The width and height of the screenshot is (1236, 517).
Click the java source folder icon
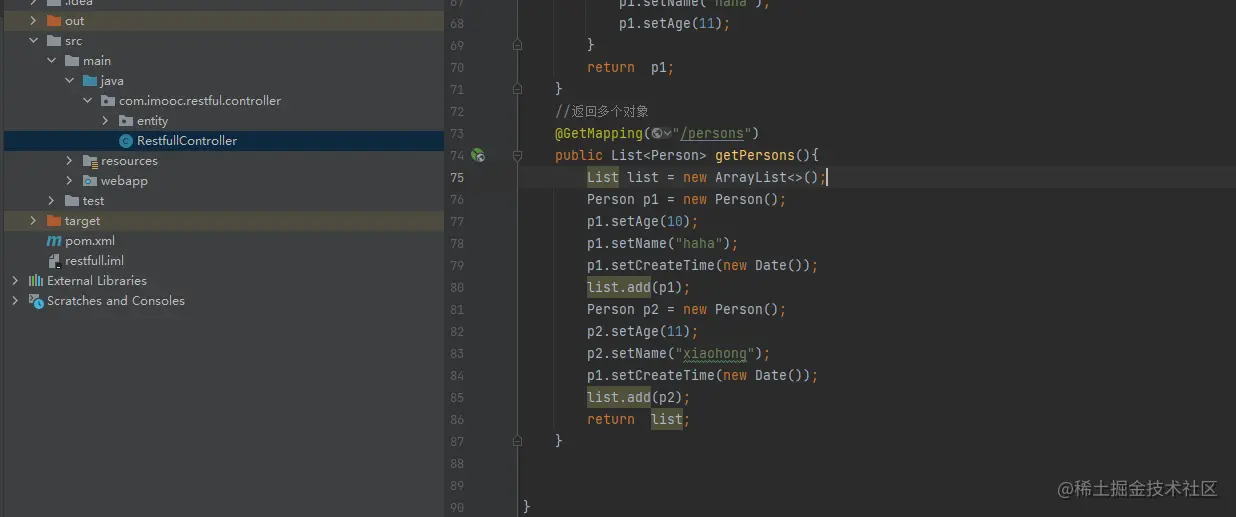click(89, 81)
